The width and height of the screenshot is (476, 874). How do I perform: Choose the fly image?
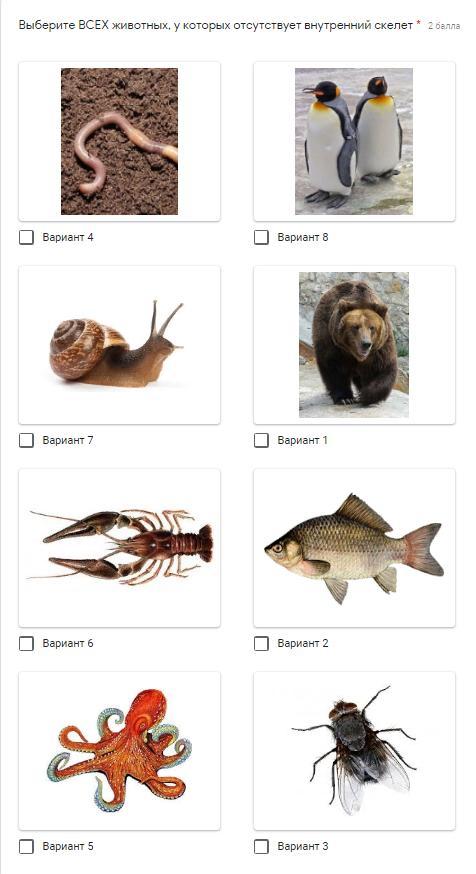click(354, 751)
